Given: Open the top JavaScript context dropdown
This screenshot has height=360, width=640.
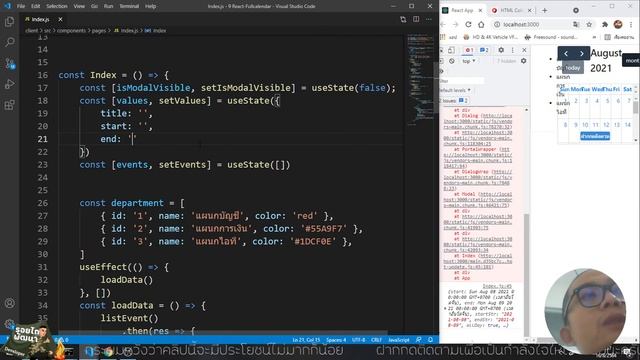Looking at the screenshot, I should tap(469, 61).
